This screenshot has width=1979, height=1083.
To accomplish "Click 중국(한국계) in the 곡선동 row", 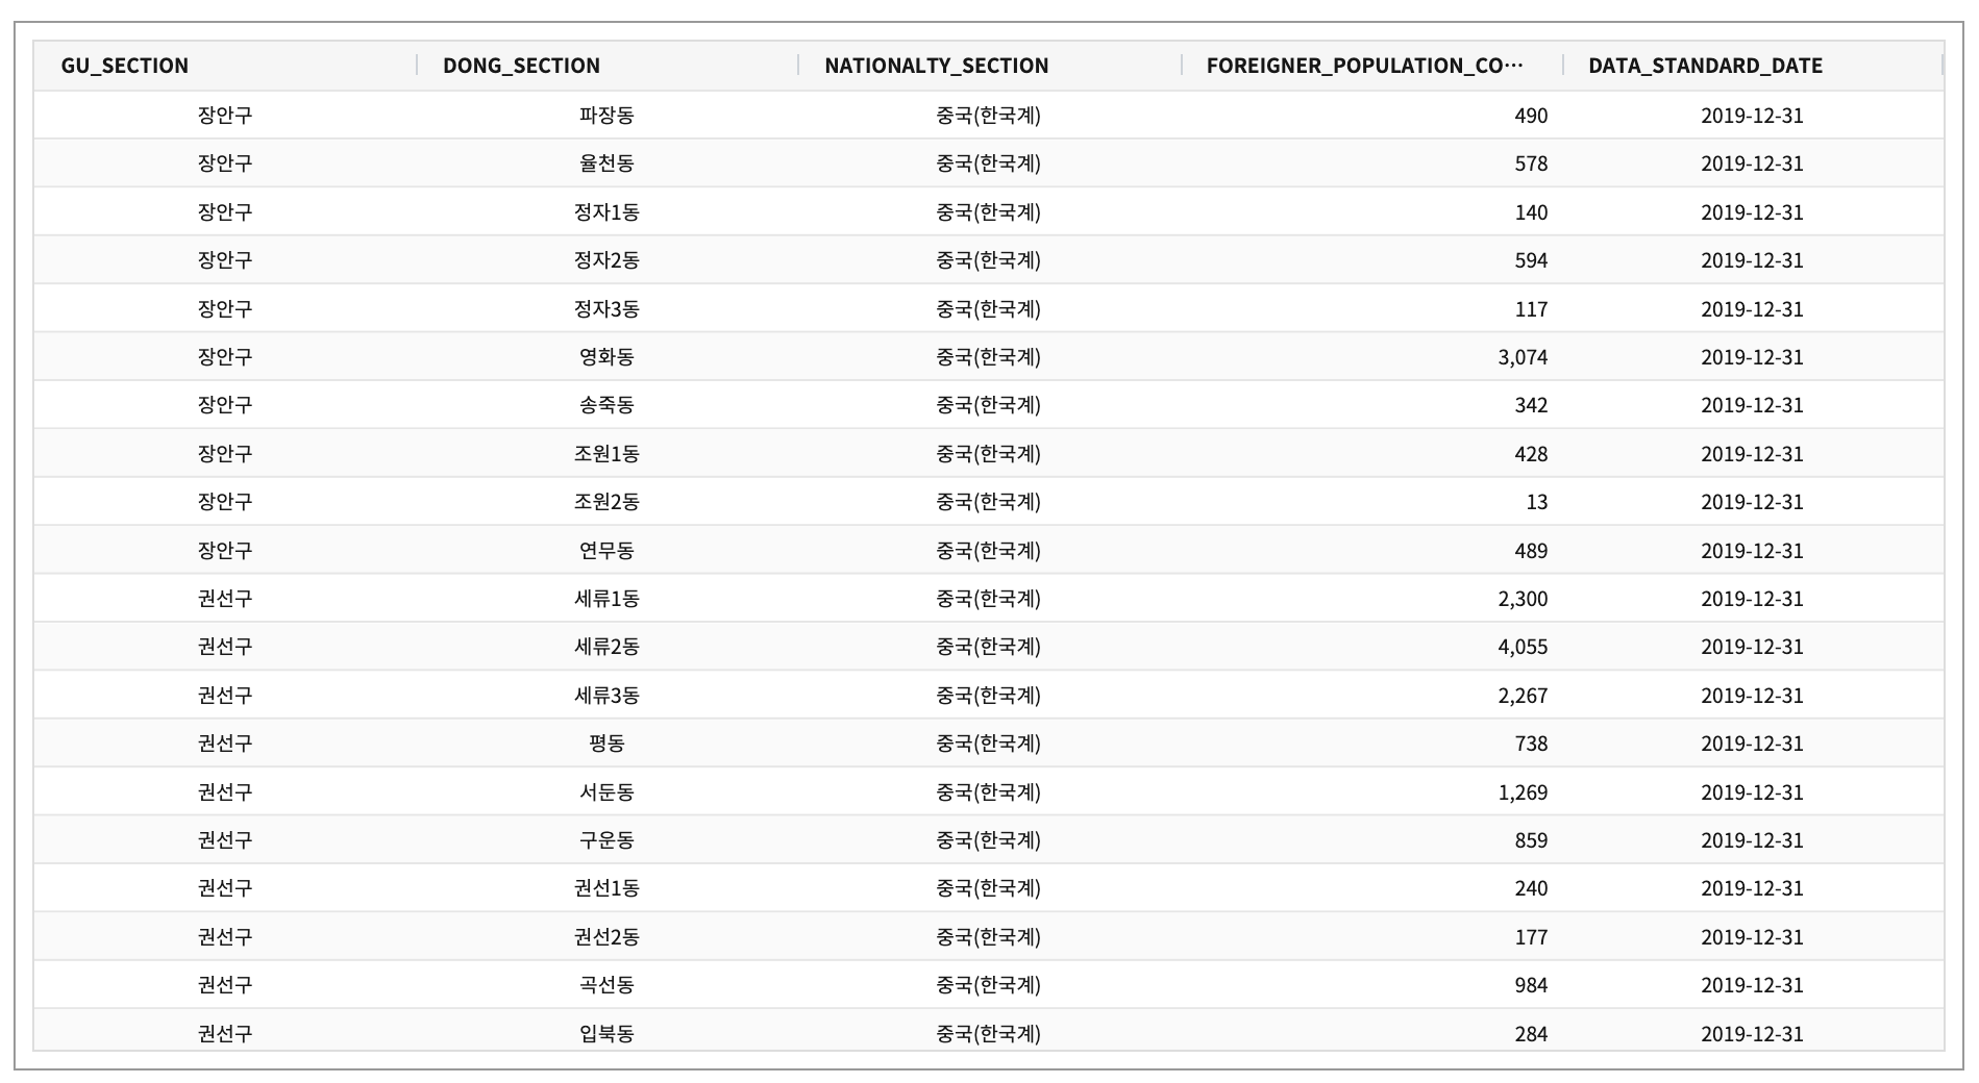I will coord(988,985).
